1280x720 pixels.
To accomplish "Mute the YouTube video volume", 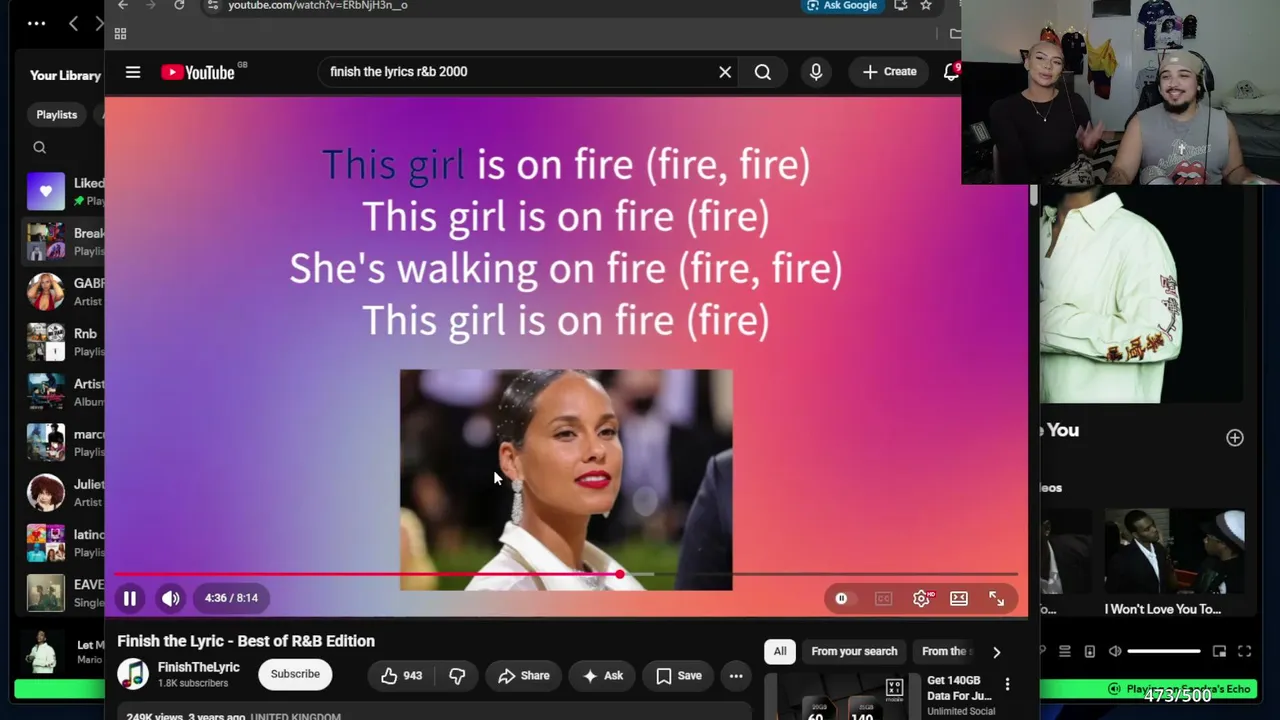I will pos(171,598).
